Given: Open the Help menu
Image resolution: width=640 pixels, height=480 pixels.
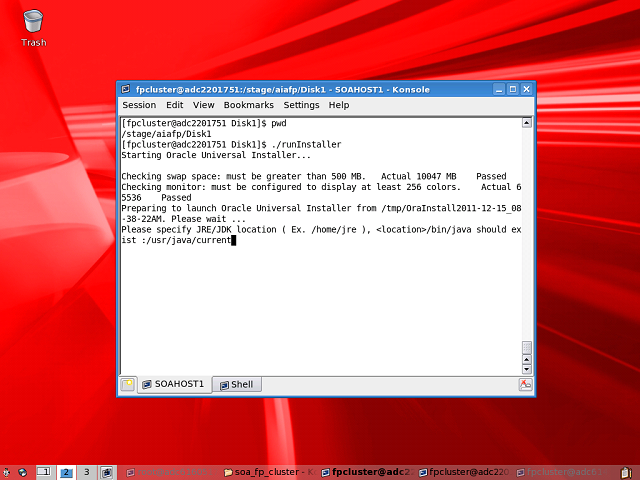Looking at the screenshot, I should 339,105.
